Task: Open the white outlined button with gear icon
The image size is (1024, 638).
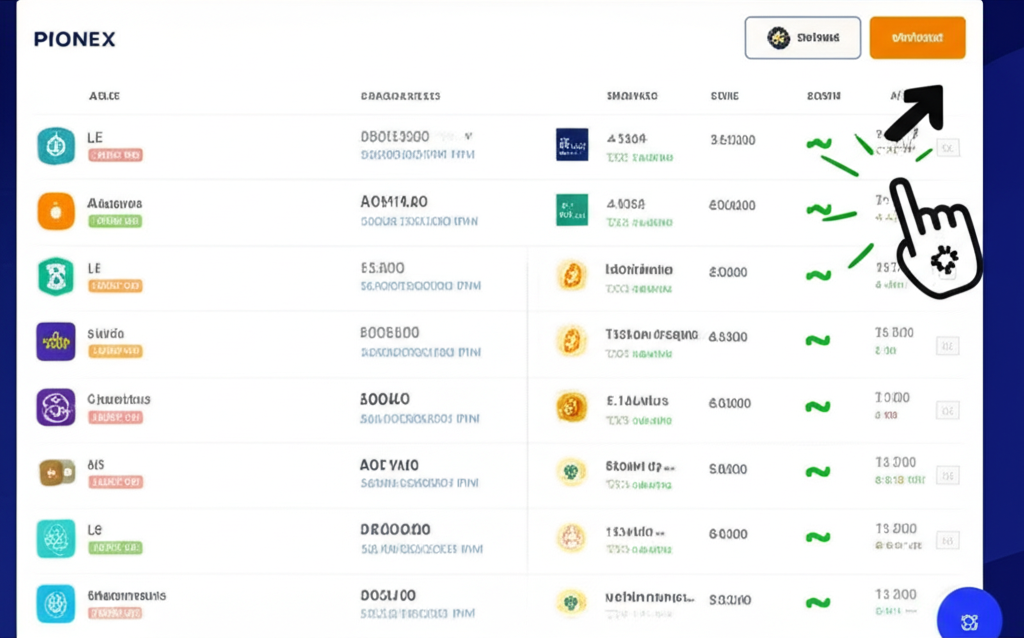Action: coord(802,38)
